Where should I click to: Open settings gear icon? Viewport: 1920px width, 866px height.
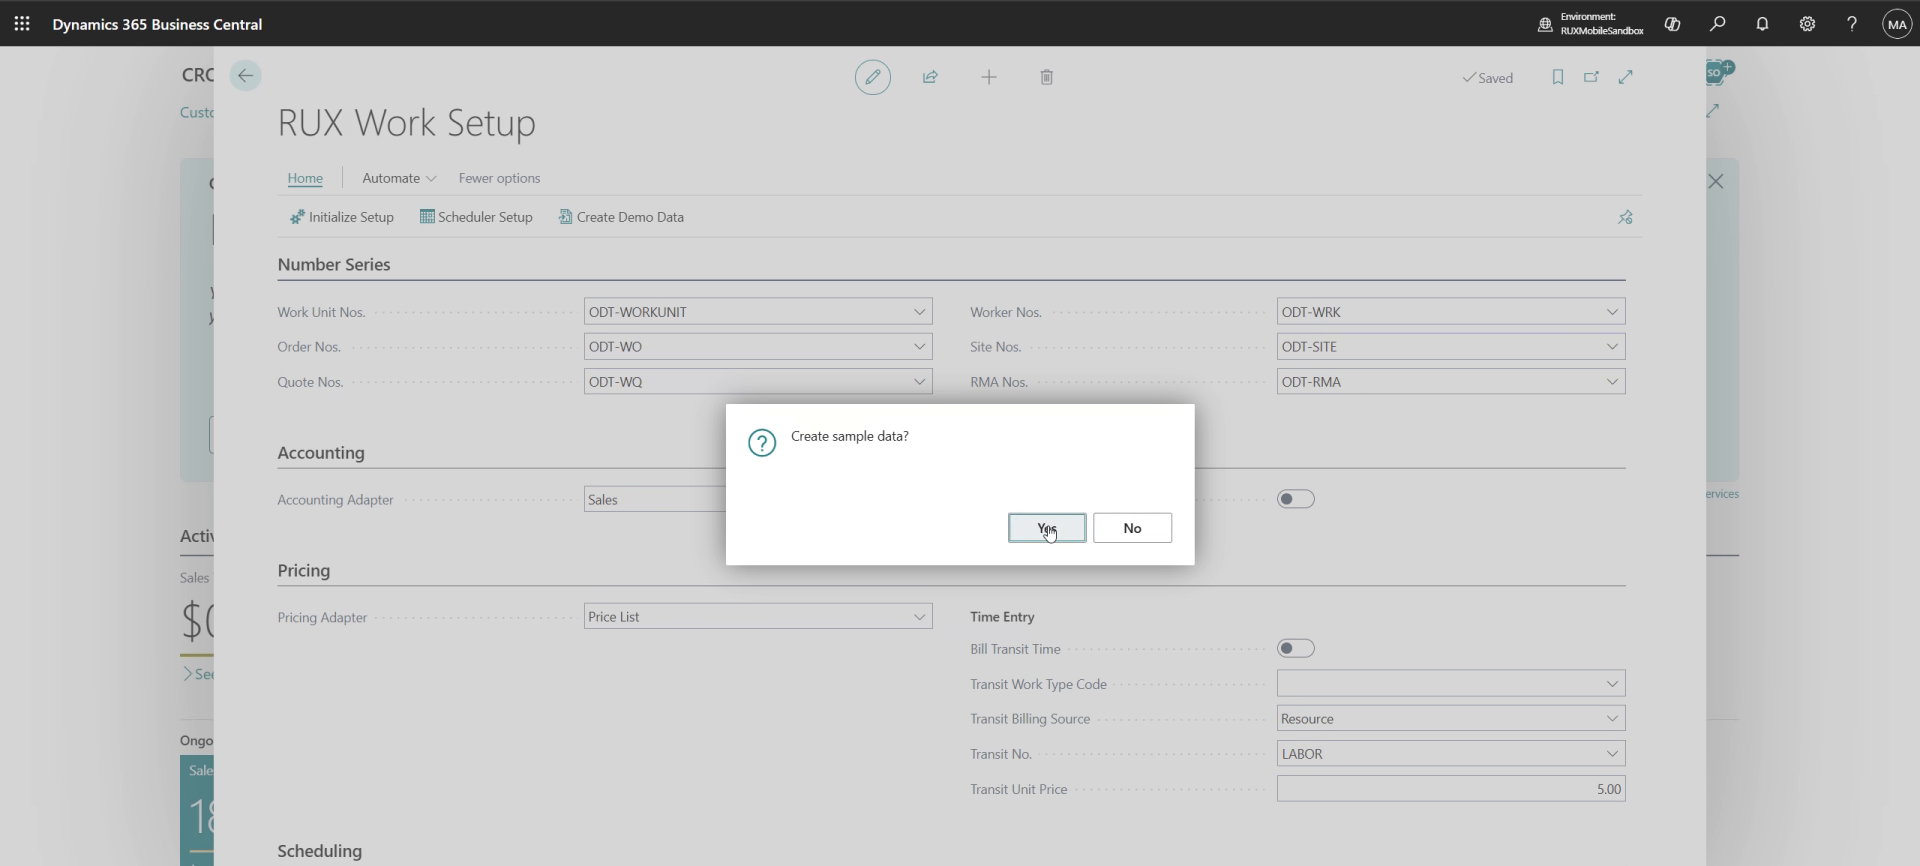click(x=1807, y=24)
